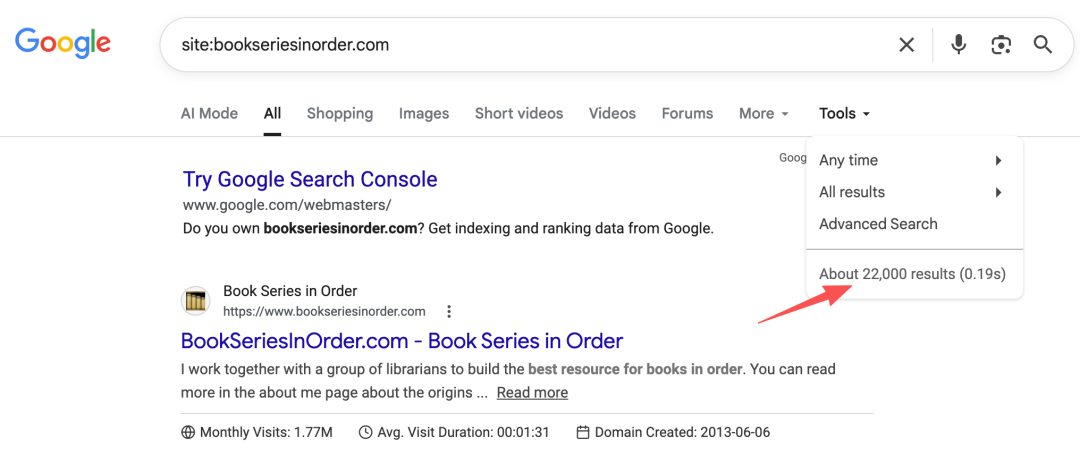Open Google Lens image search icon
Screen dimensions: 1080x455
(x=1001, y=45)
